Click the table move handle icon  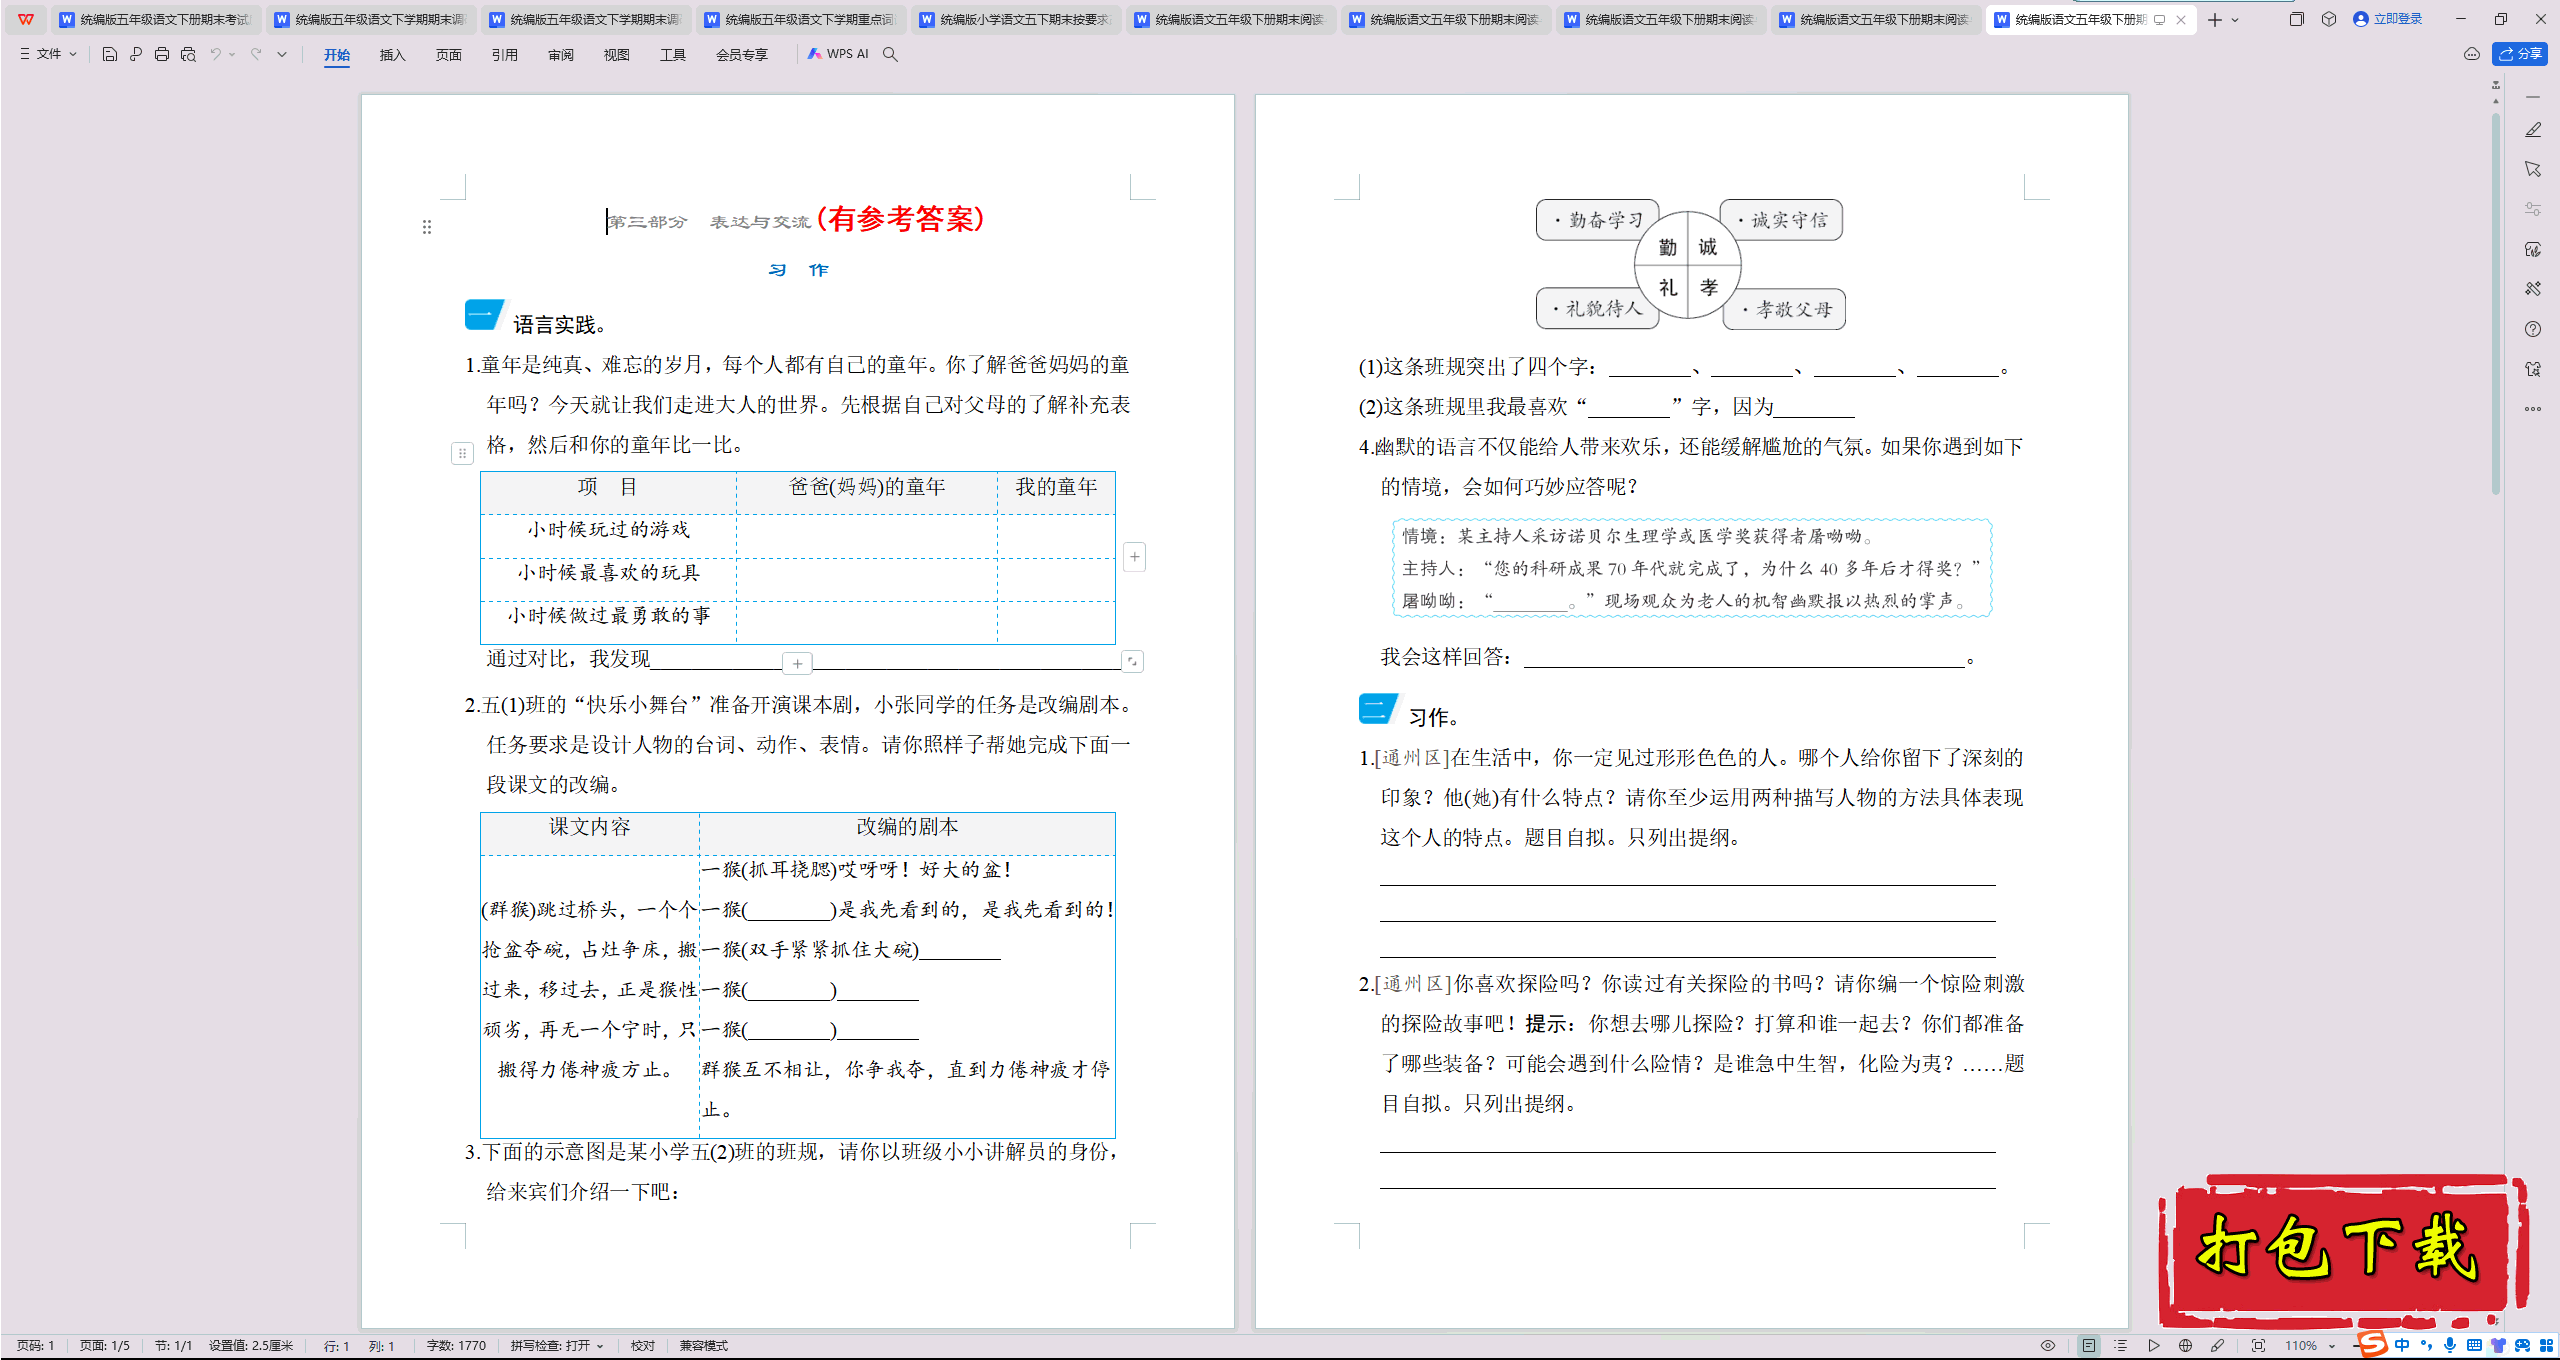tap(462, 453)
